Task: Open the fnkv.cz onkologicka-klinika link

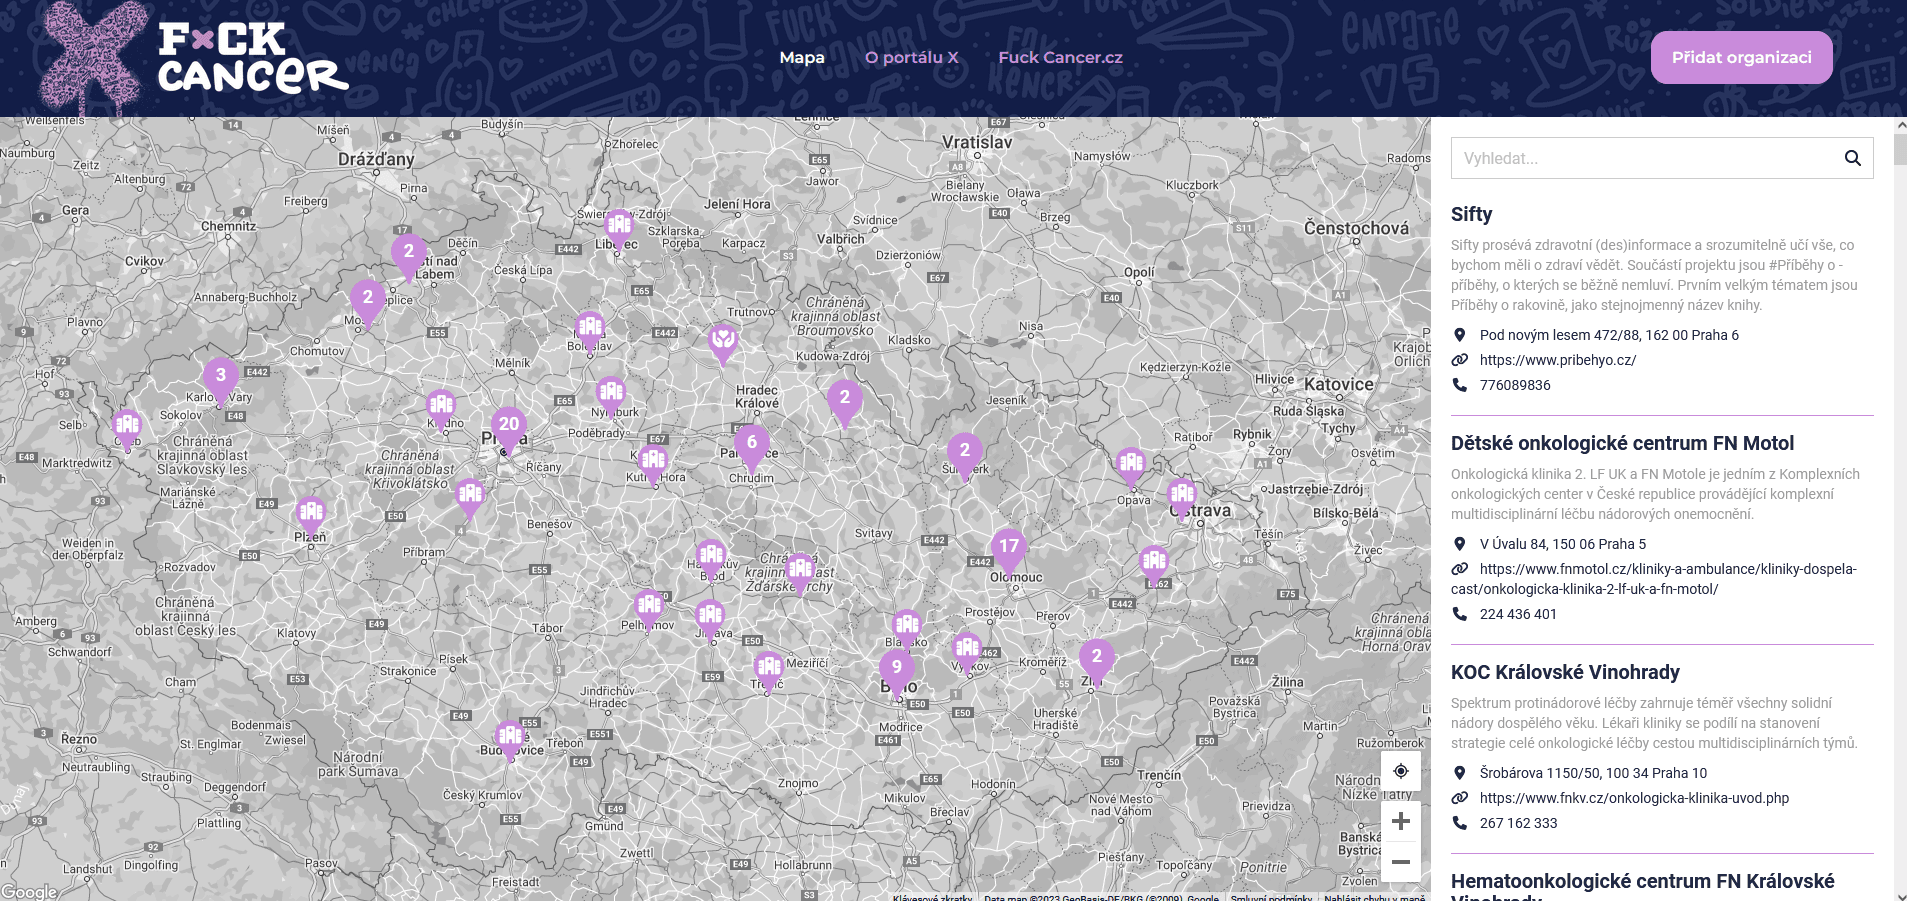Action: point(1634,798)
